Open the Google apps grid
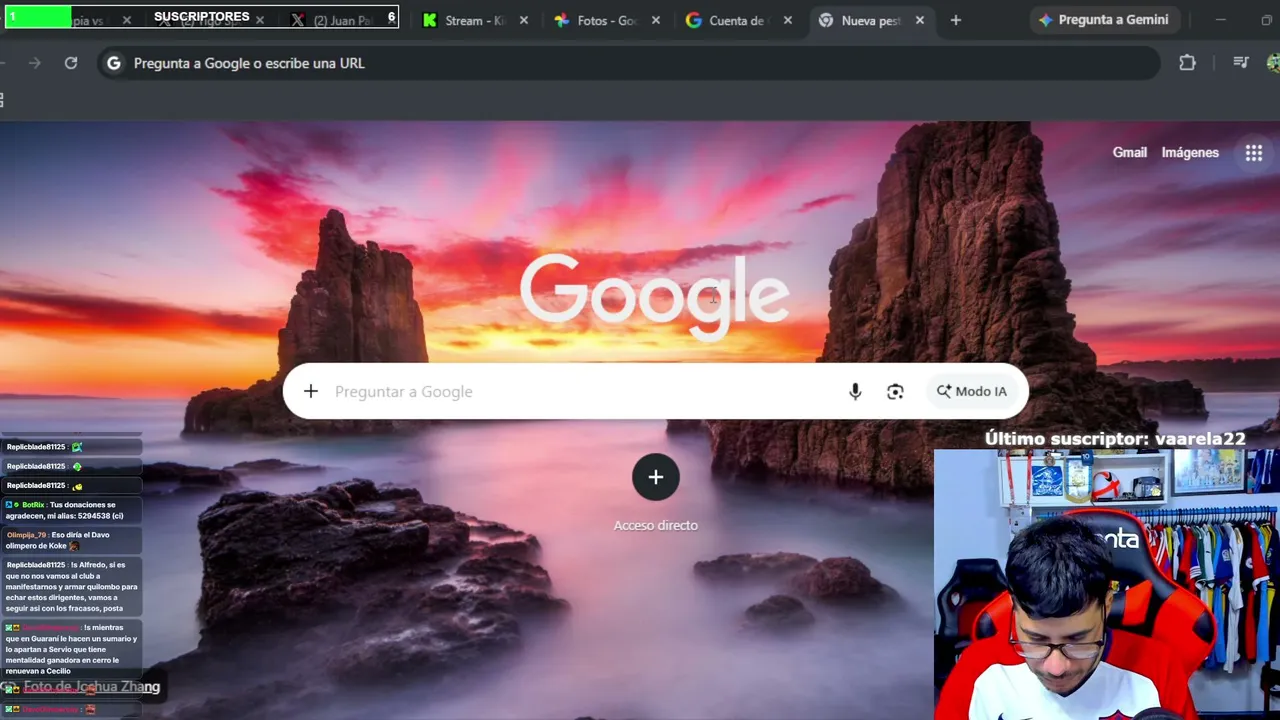 1254,153
